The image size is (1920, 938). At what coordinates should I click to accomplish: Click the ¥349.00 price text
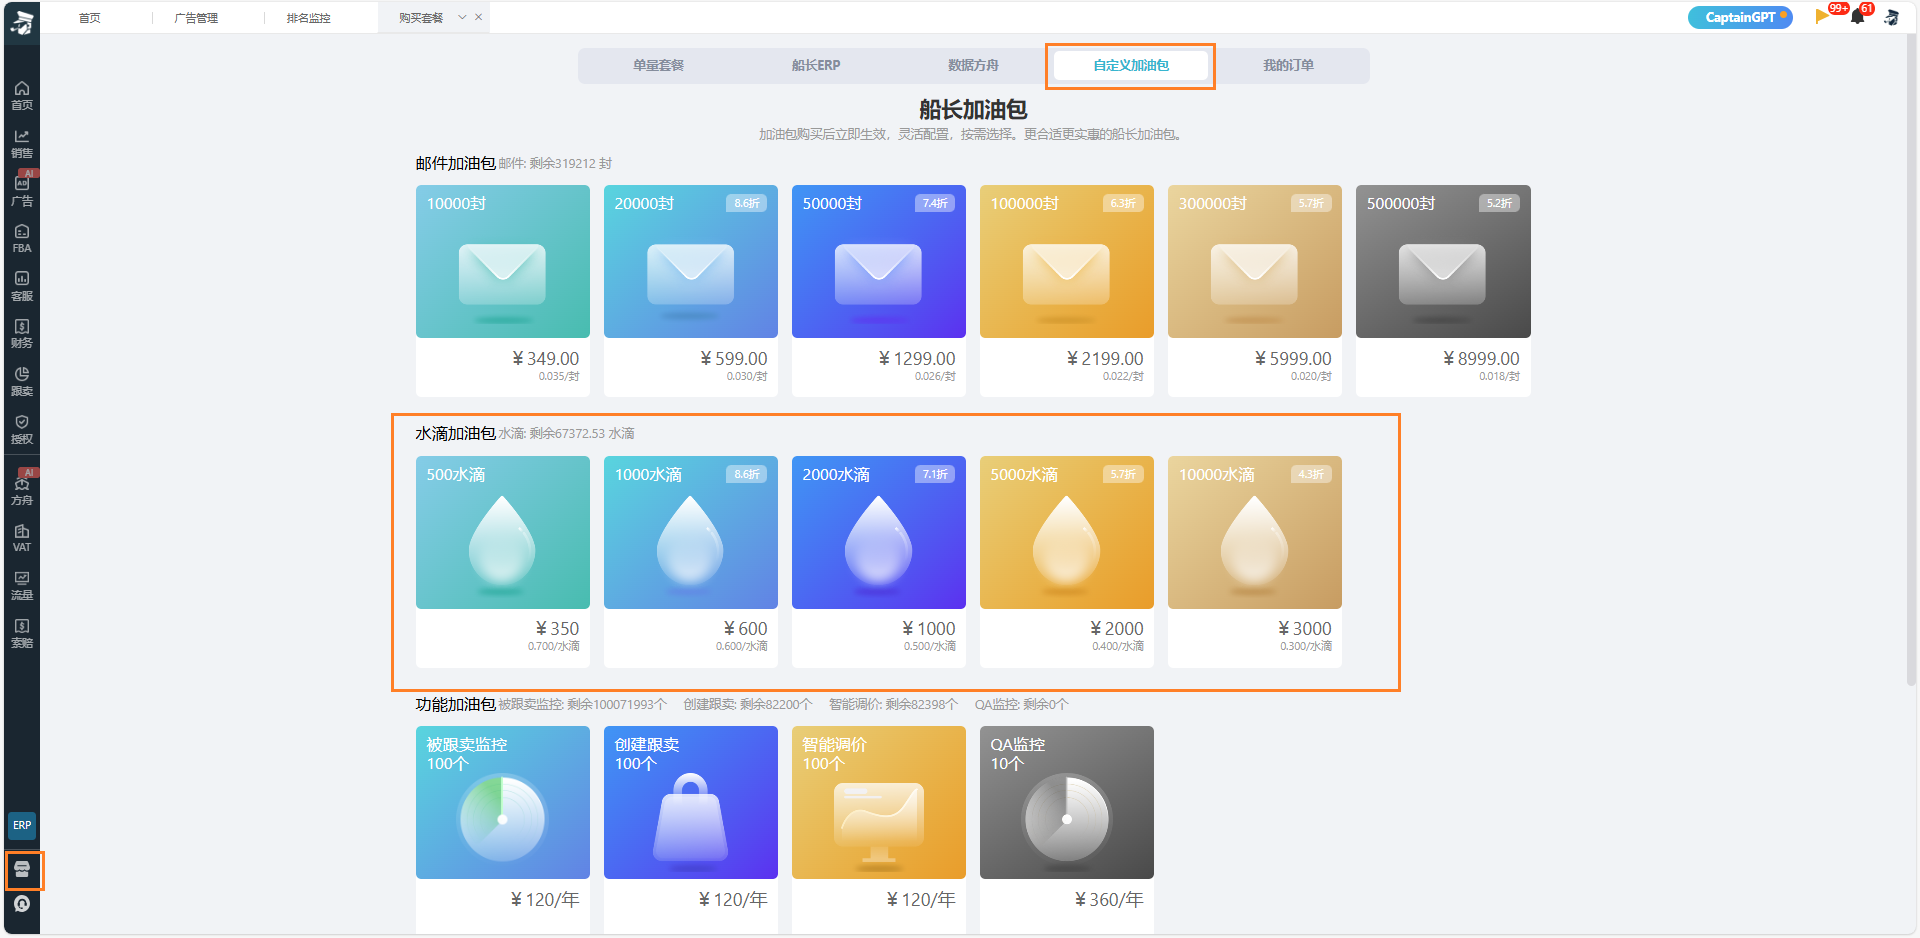pyautogui.click(x=546, y=358)
